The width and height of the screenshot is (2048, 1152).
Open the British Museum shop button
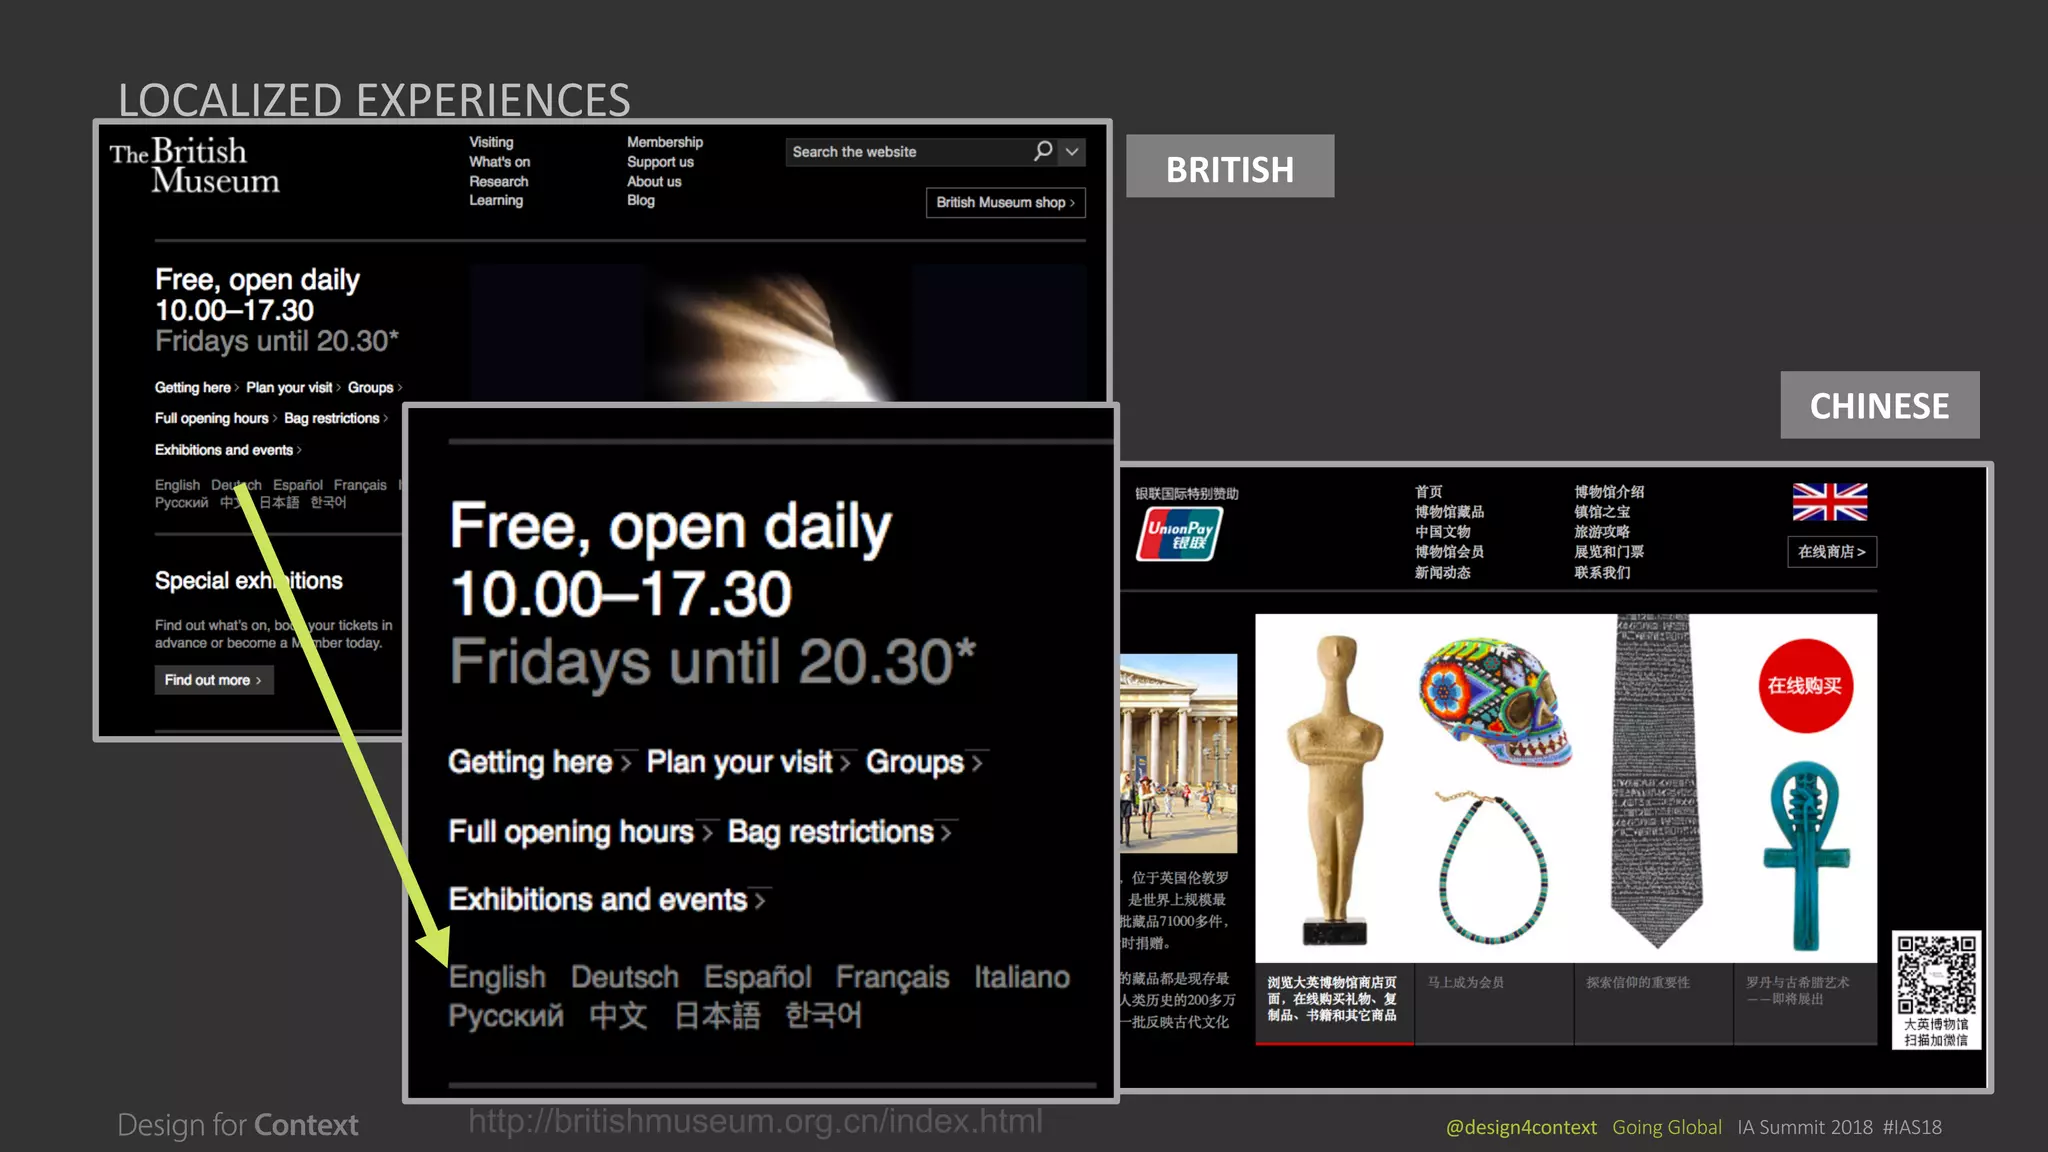click(x=1005, y=202)
